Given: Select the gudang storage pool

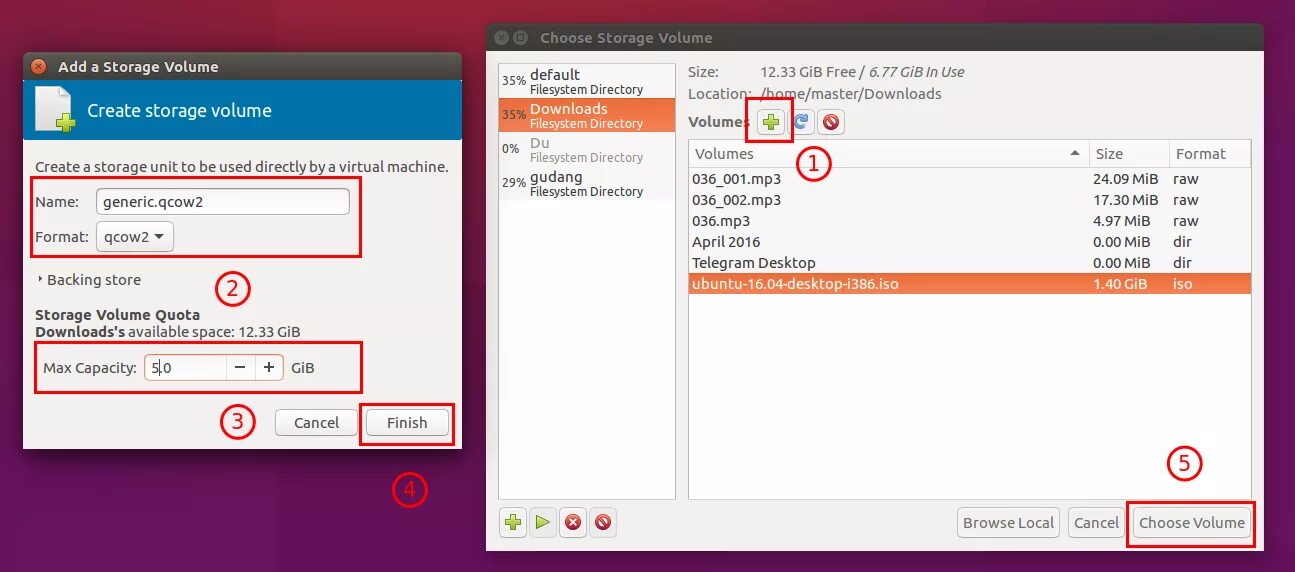Looking at the screenshot, I should click(x=587, y=183).
